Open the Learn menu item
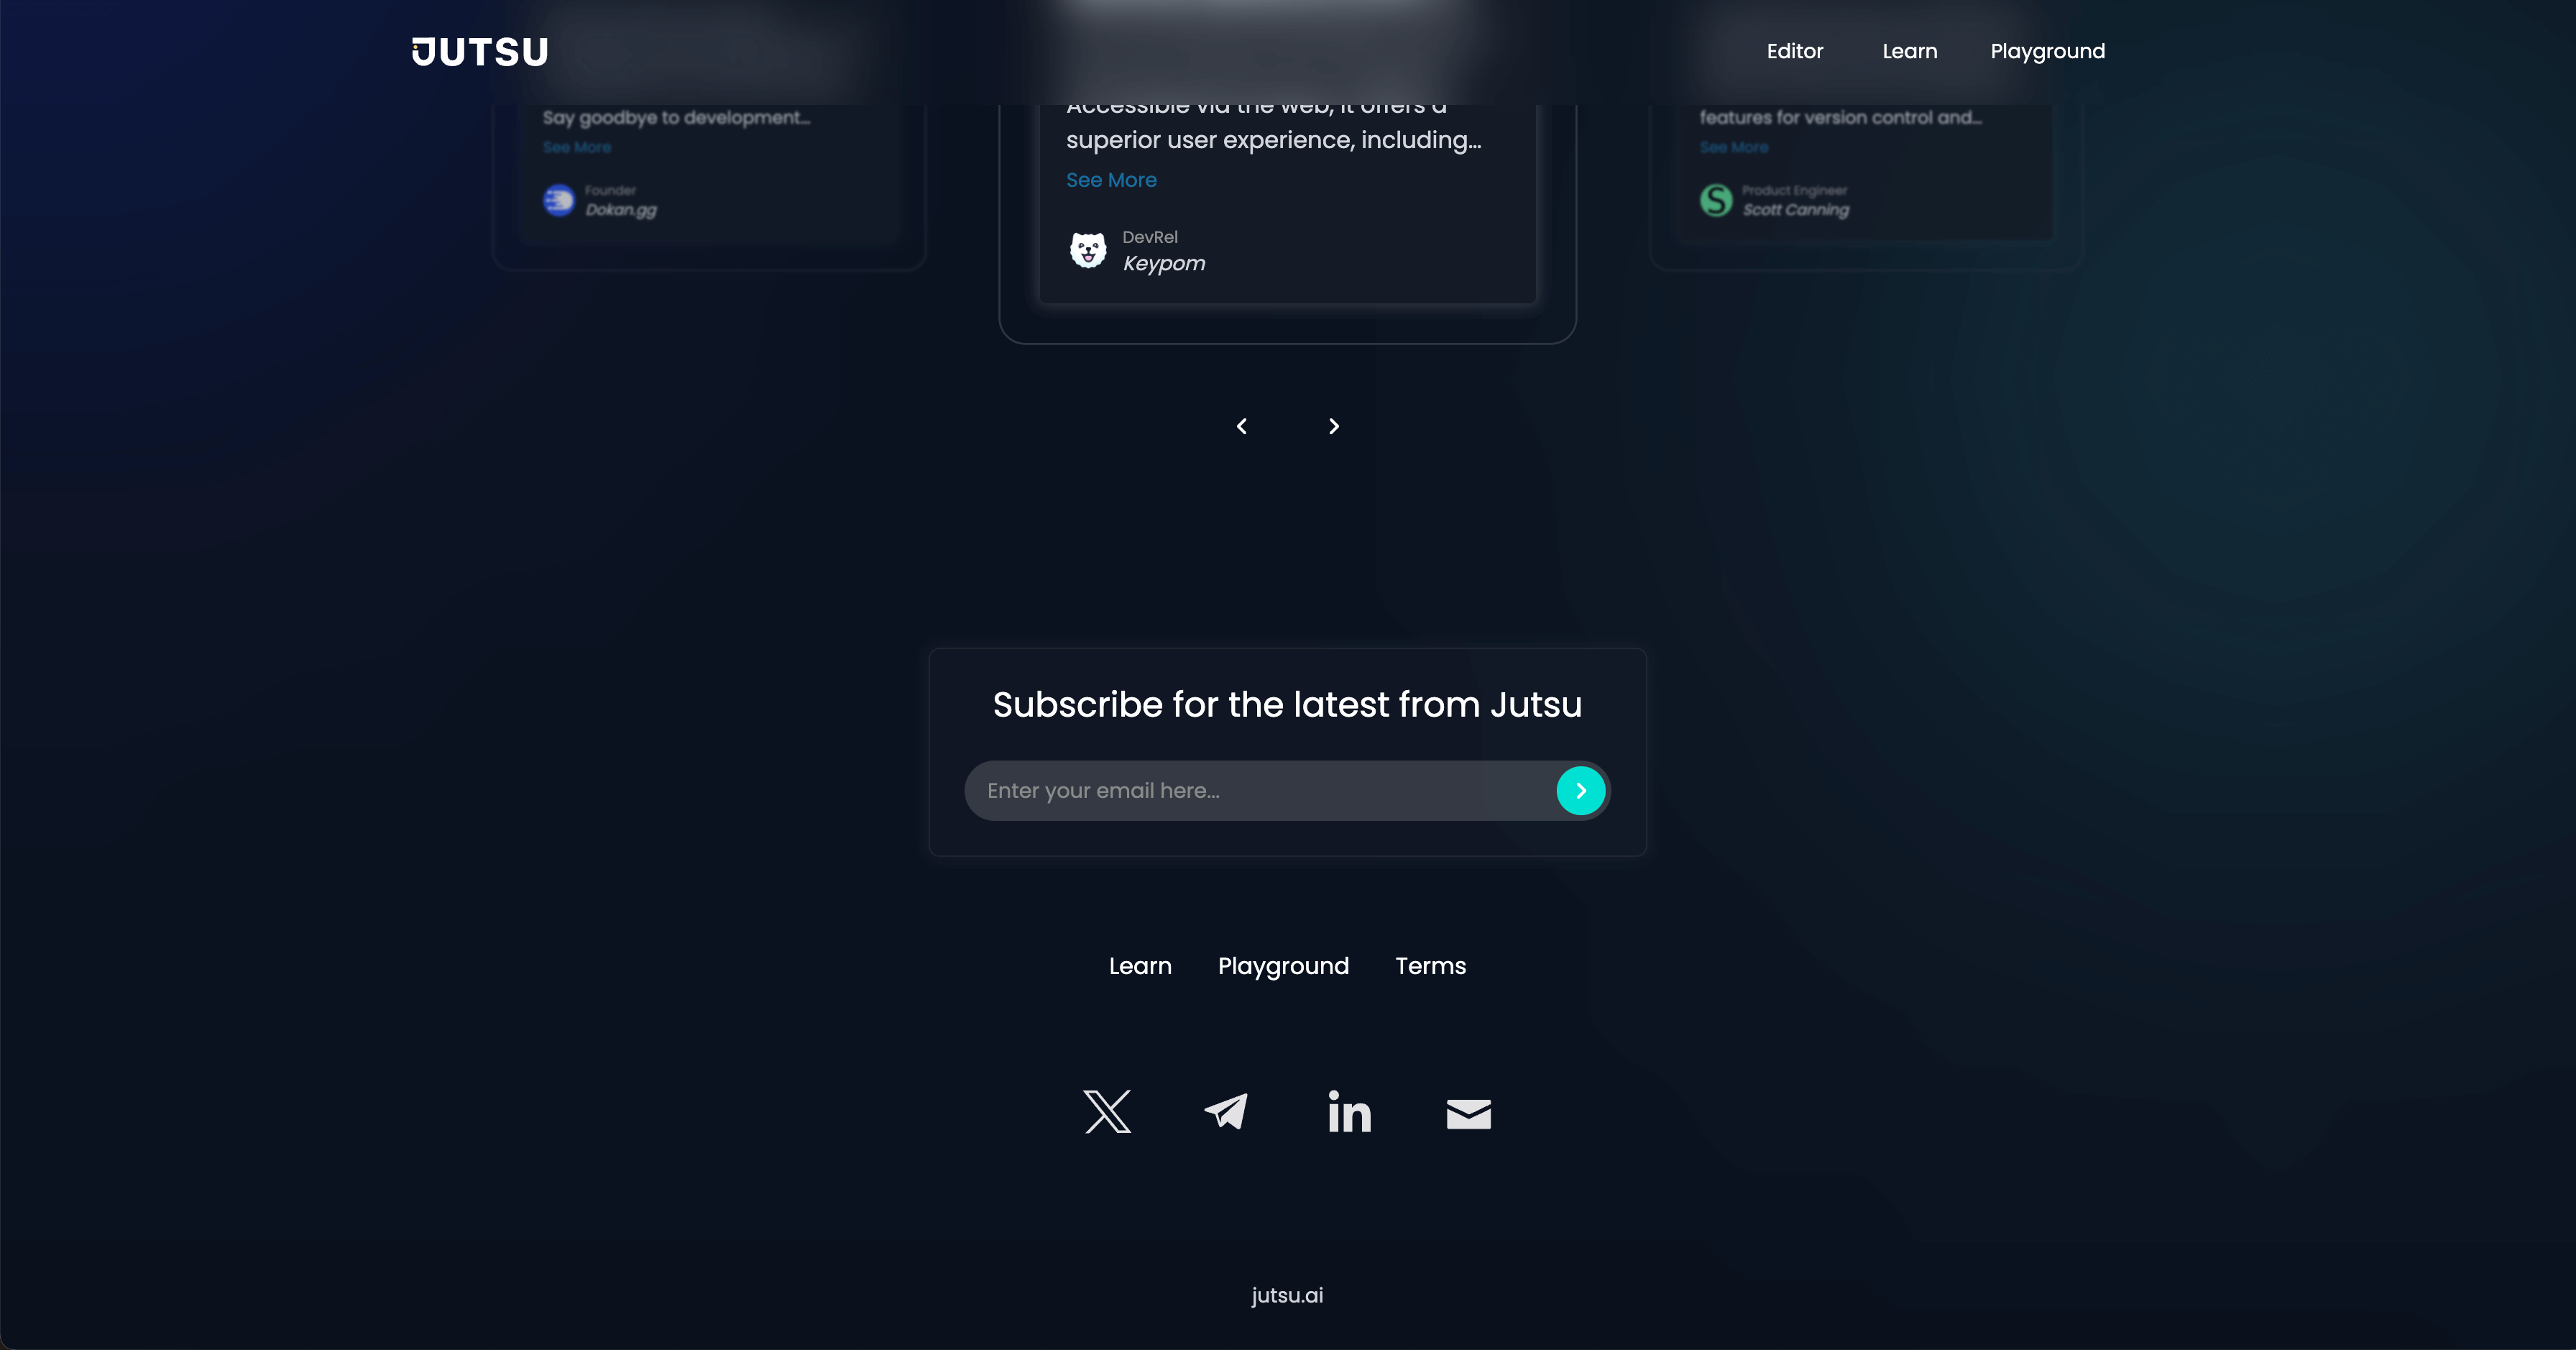The image size is (2576, 1350). pos(1908,51)
